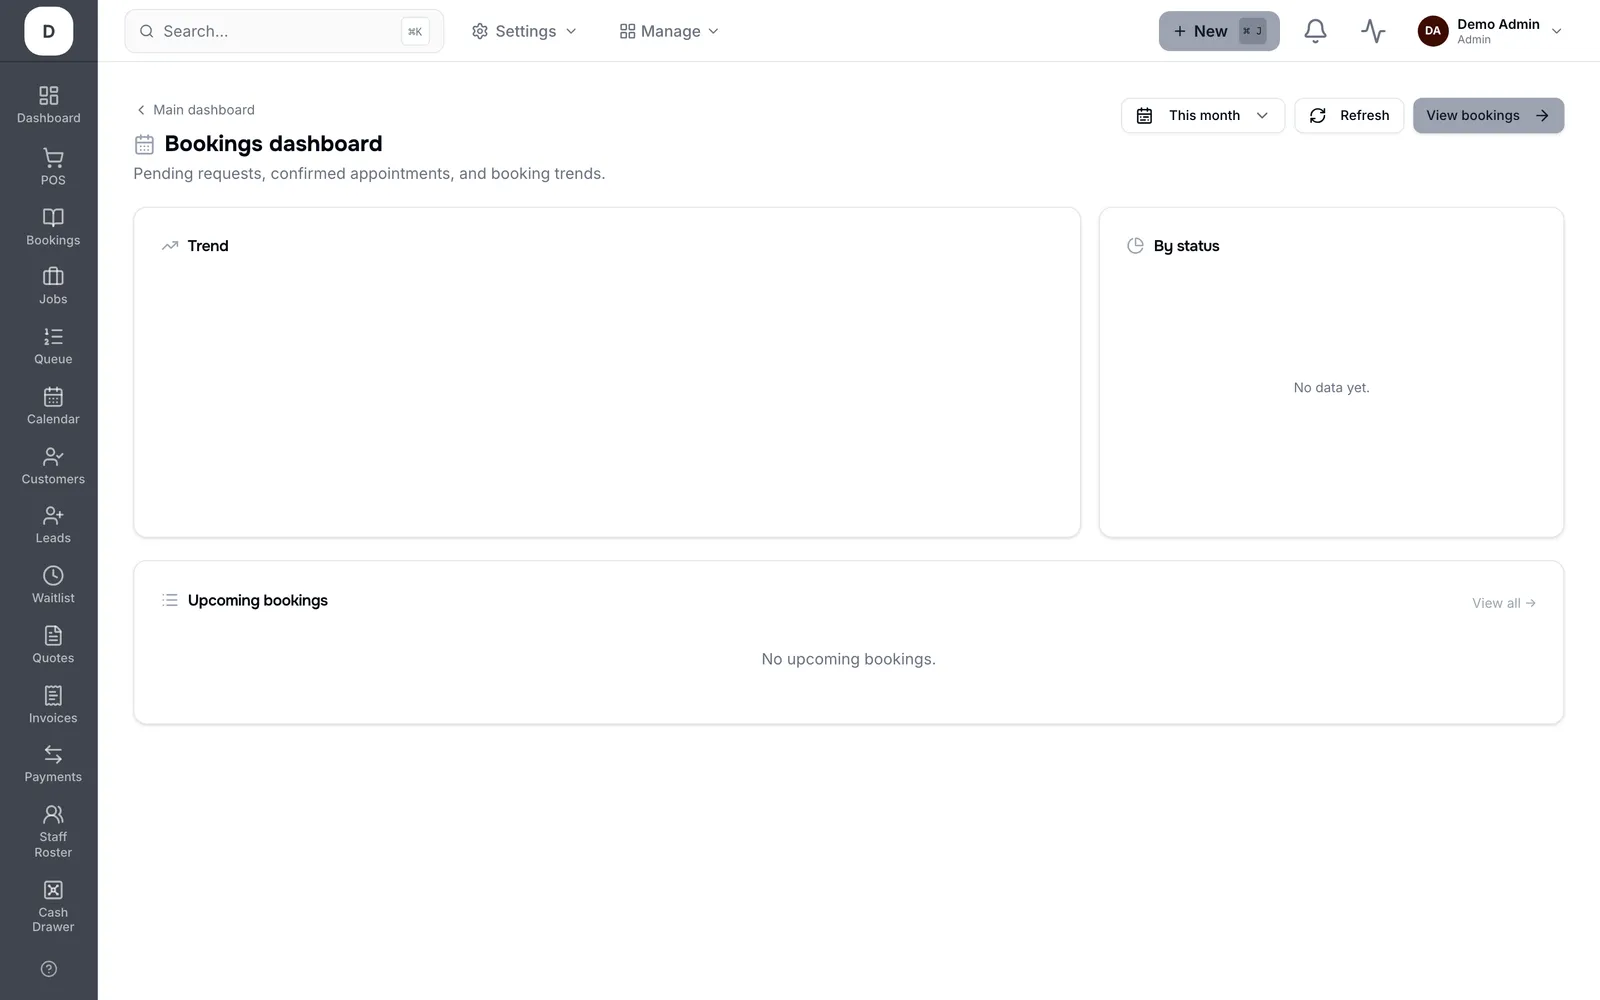Image resolution: width=1600 pixels, height=1000 pixels.
Task: Expand the Settings dropdown
Action: coord(524,31)
